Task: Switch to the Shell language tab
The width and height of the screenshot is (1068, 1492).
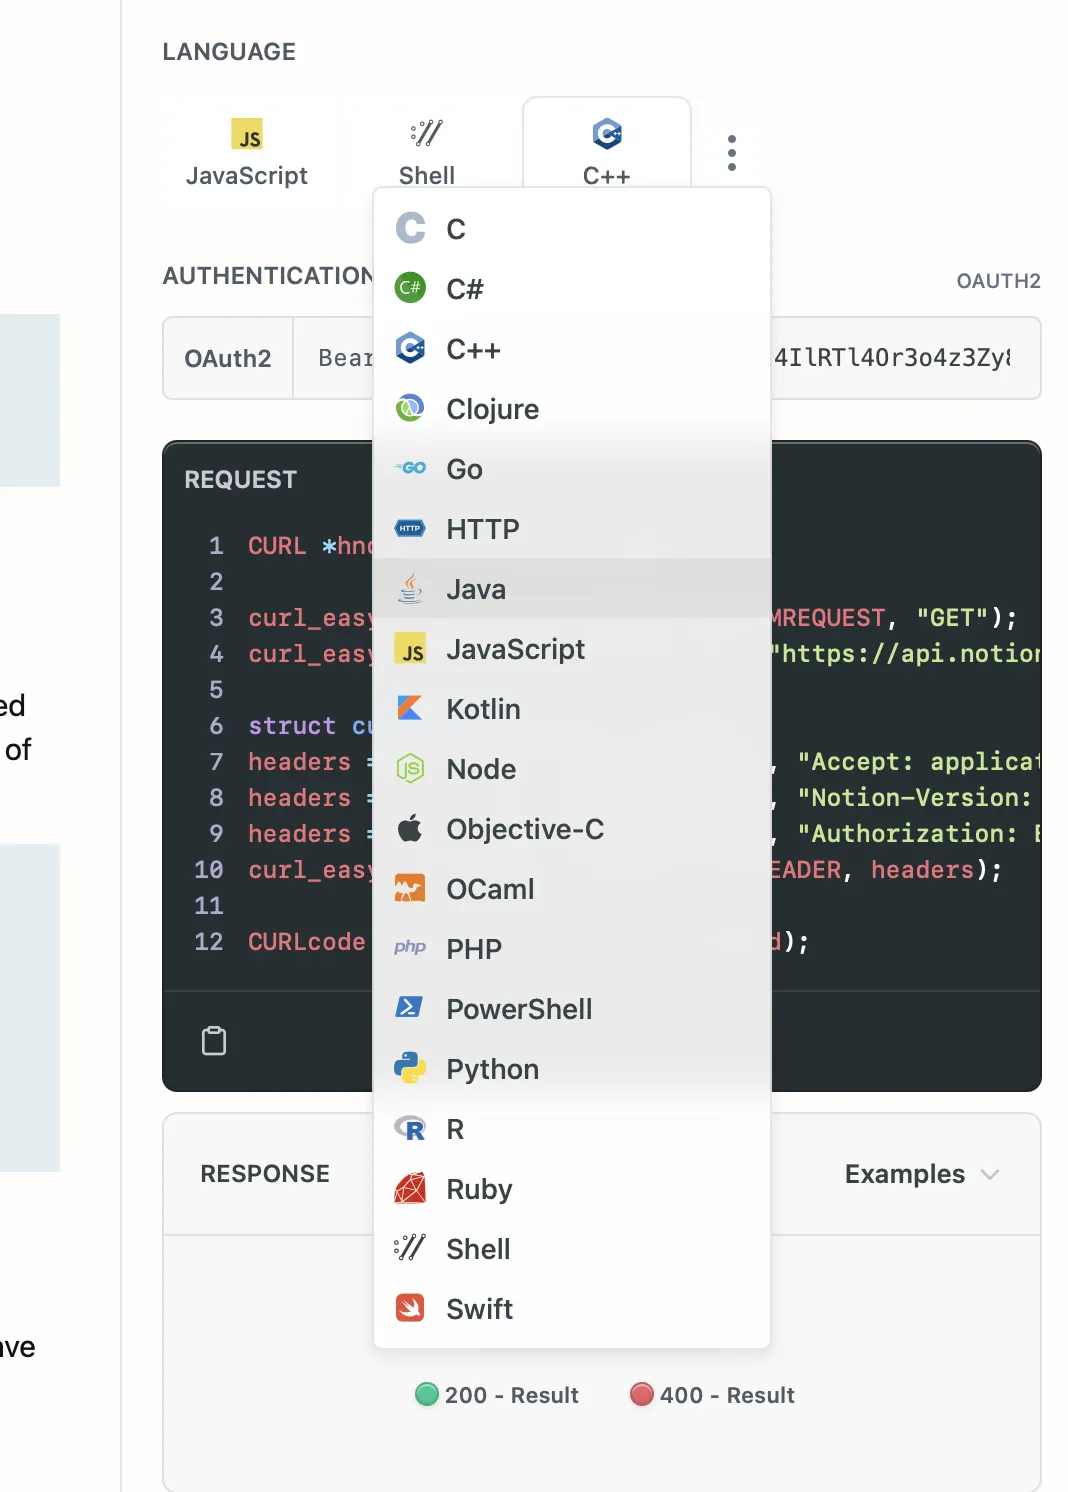Action: tap(427, 152)
